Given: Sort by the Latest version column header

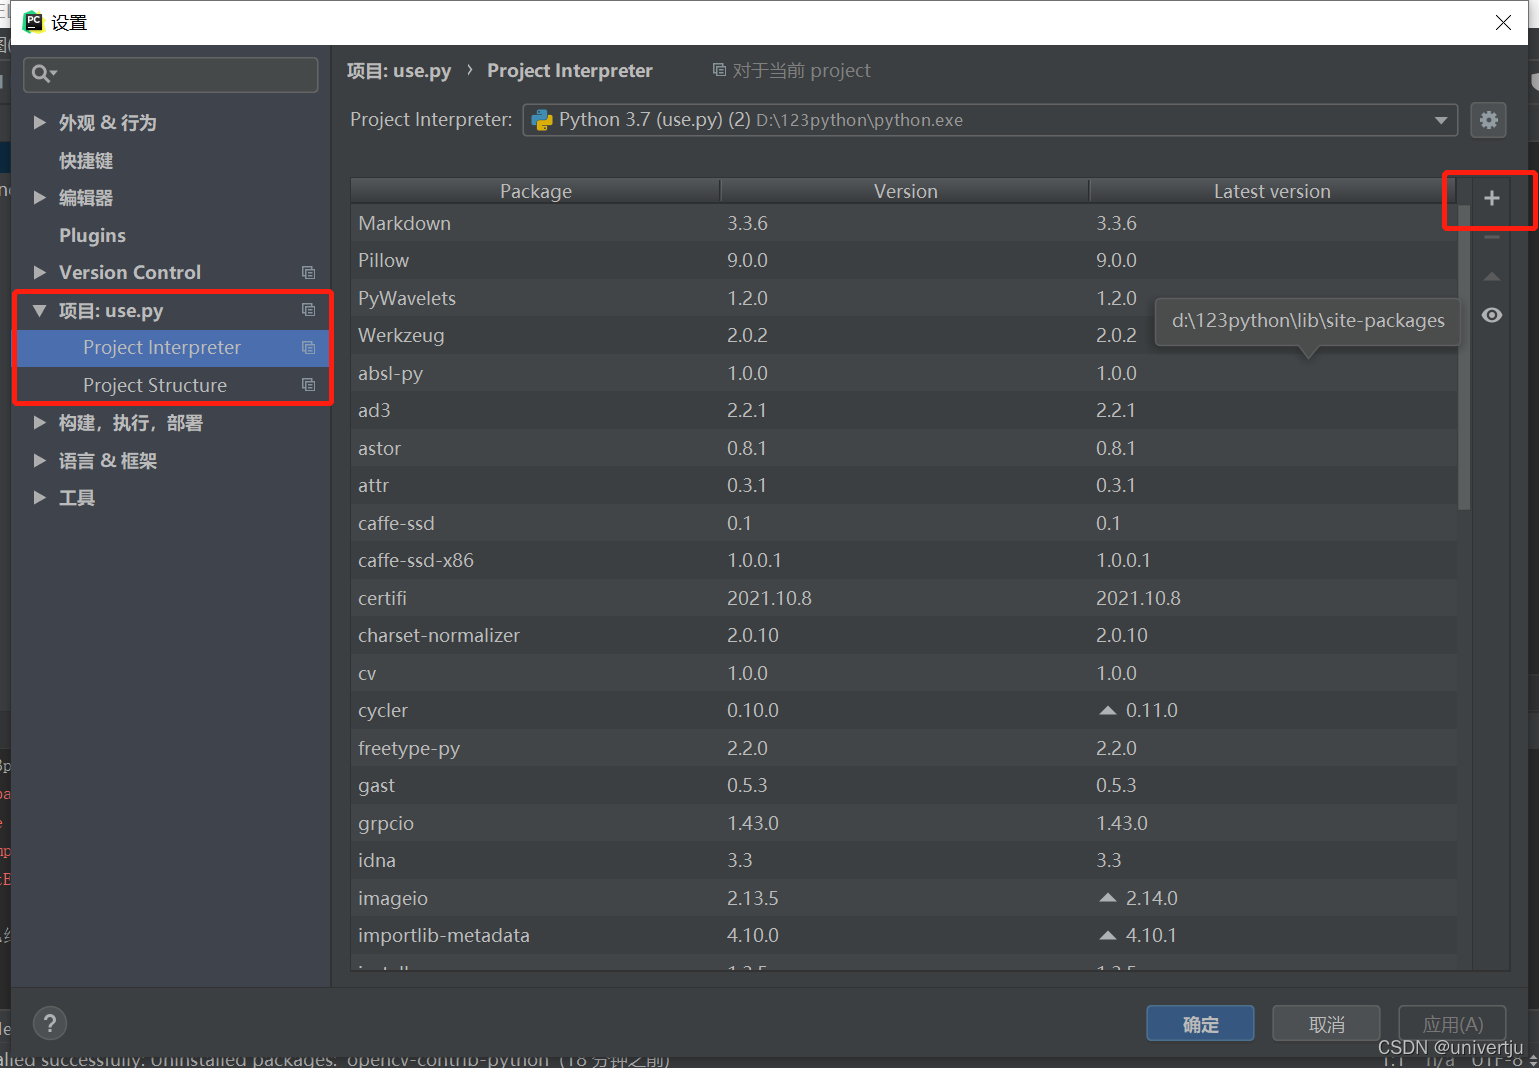Looking at the screenshot, I should pos(1272,191).
